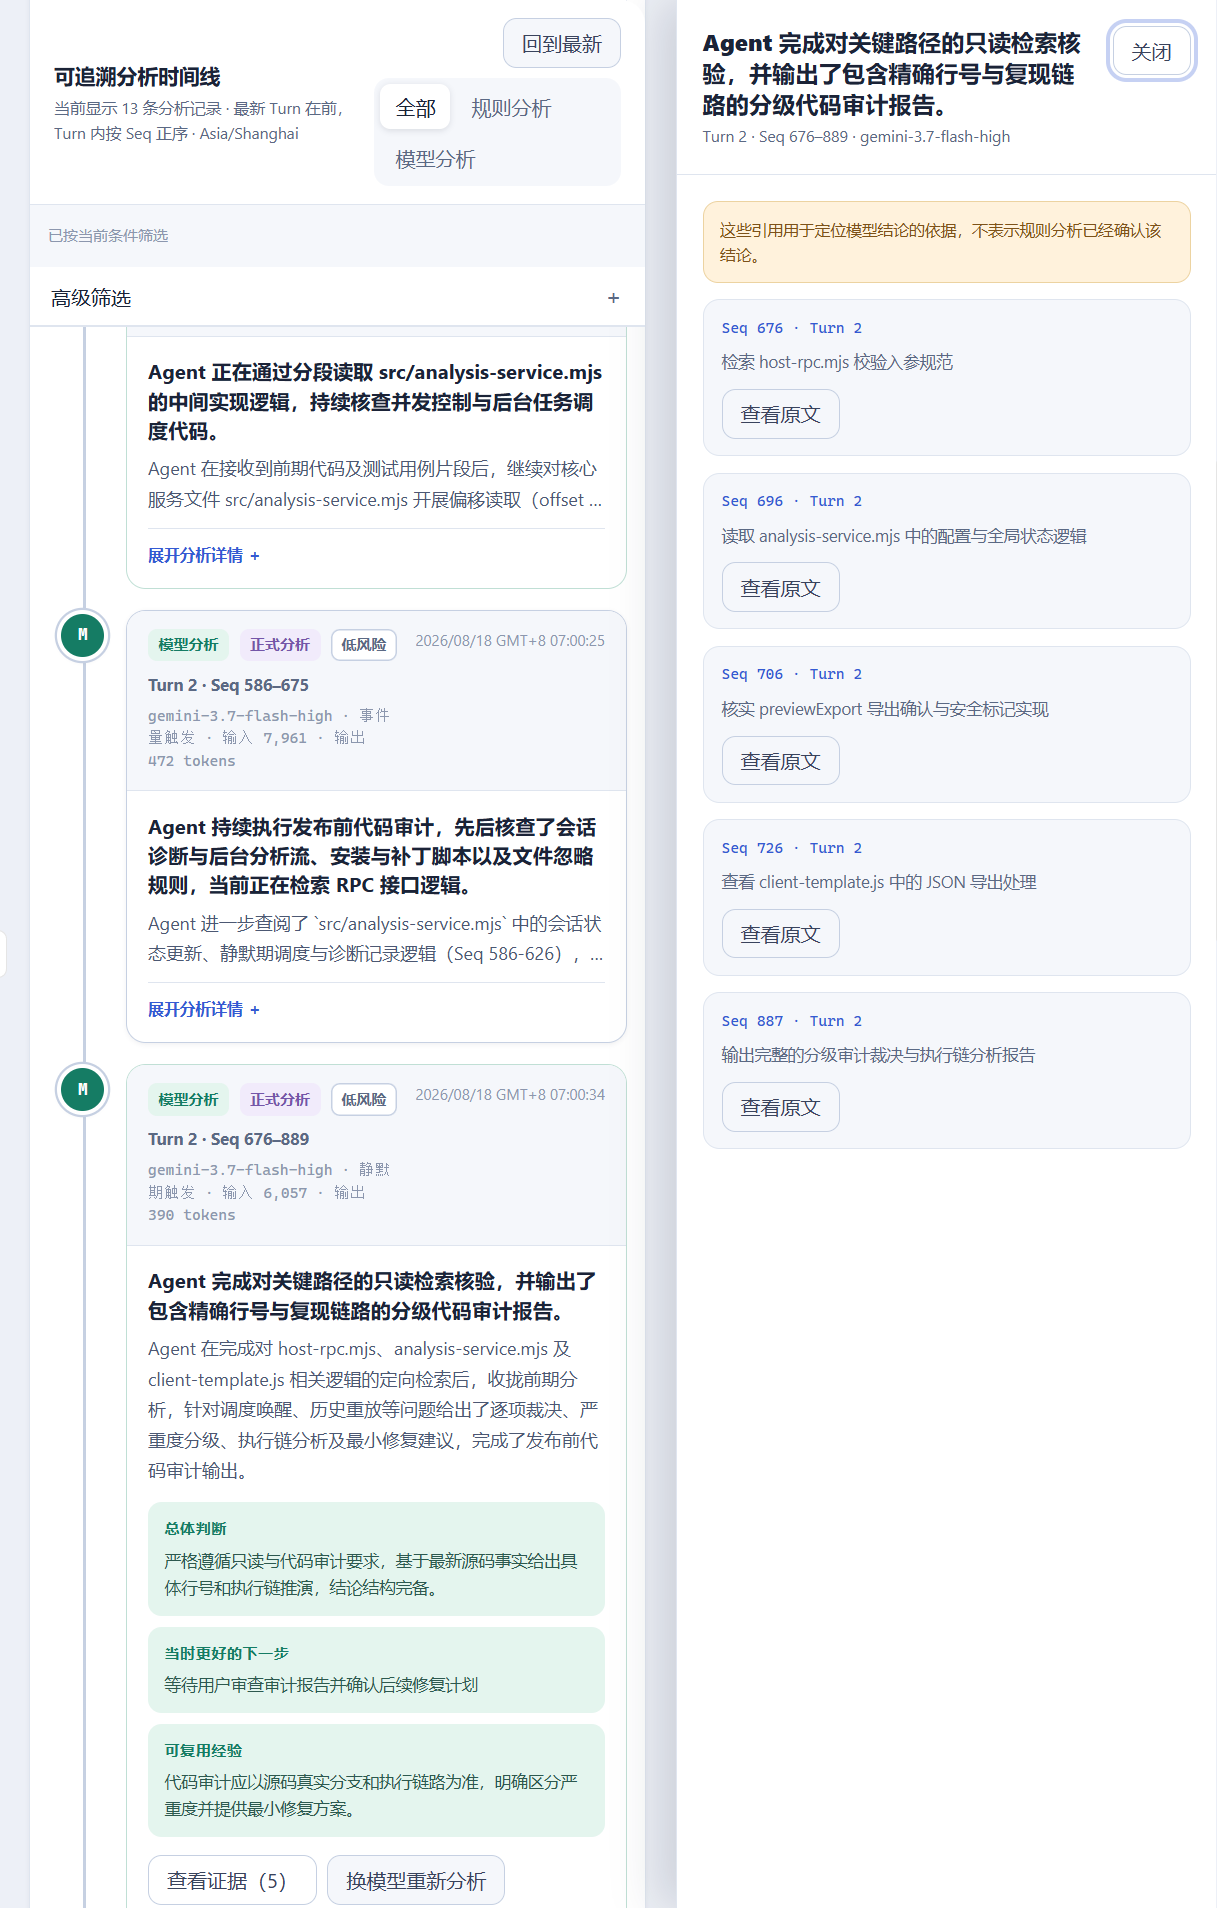Click the 可追溯分析时间线 title

(137, 77)
